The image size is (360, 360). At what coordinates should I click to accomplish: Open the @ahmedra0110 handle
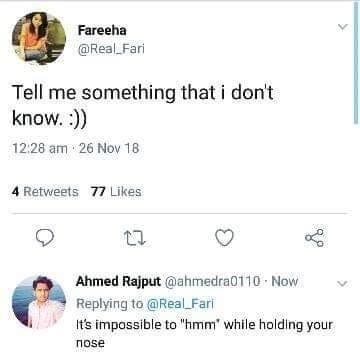tap(212, 282)
